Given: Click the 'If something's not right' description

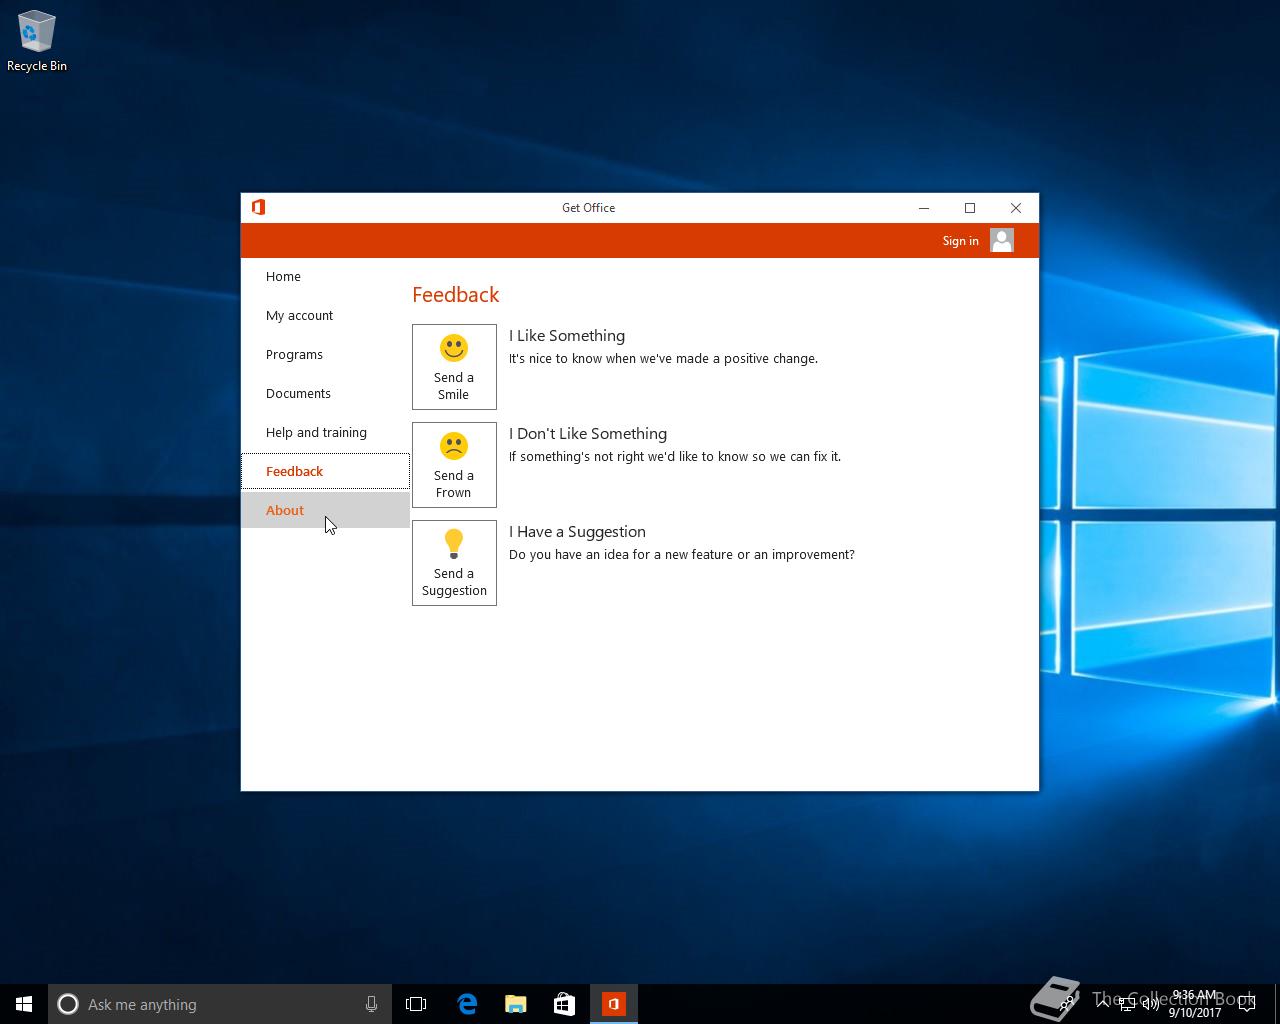Looking at the screenshot, I should (675, 457).
